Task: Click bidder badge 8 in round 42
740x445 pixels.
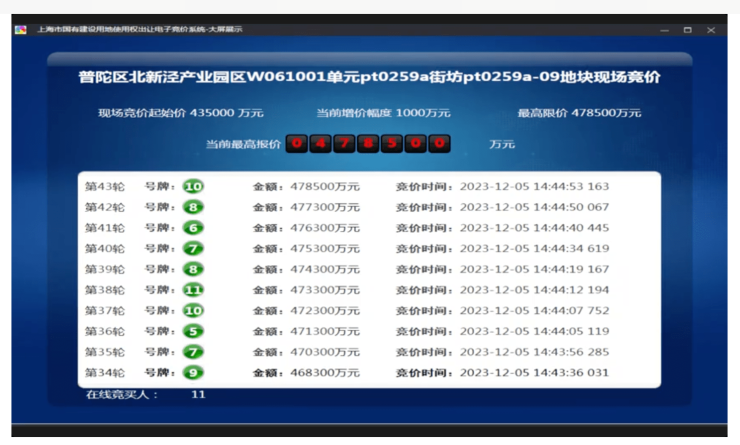Action: [x=193, y=208]
